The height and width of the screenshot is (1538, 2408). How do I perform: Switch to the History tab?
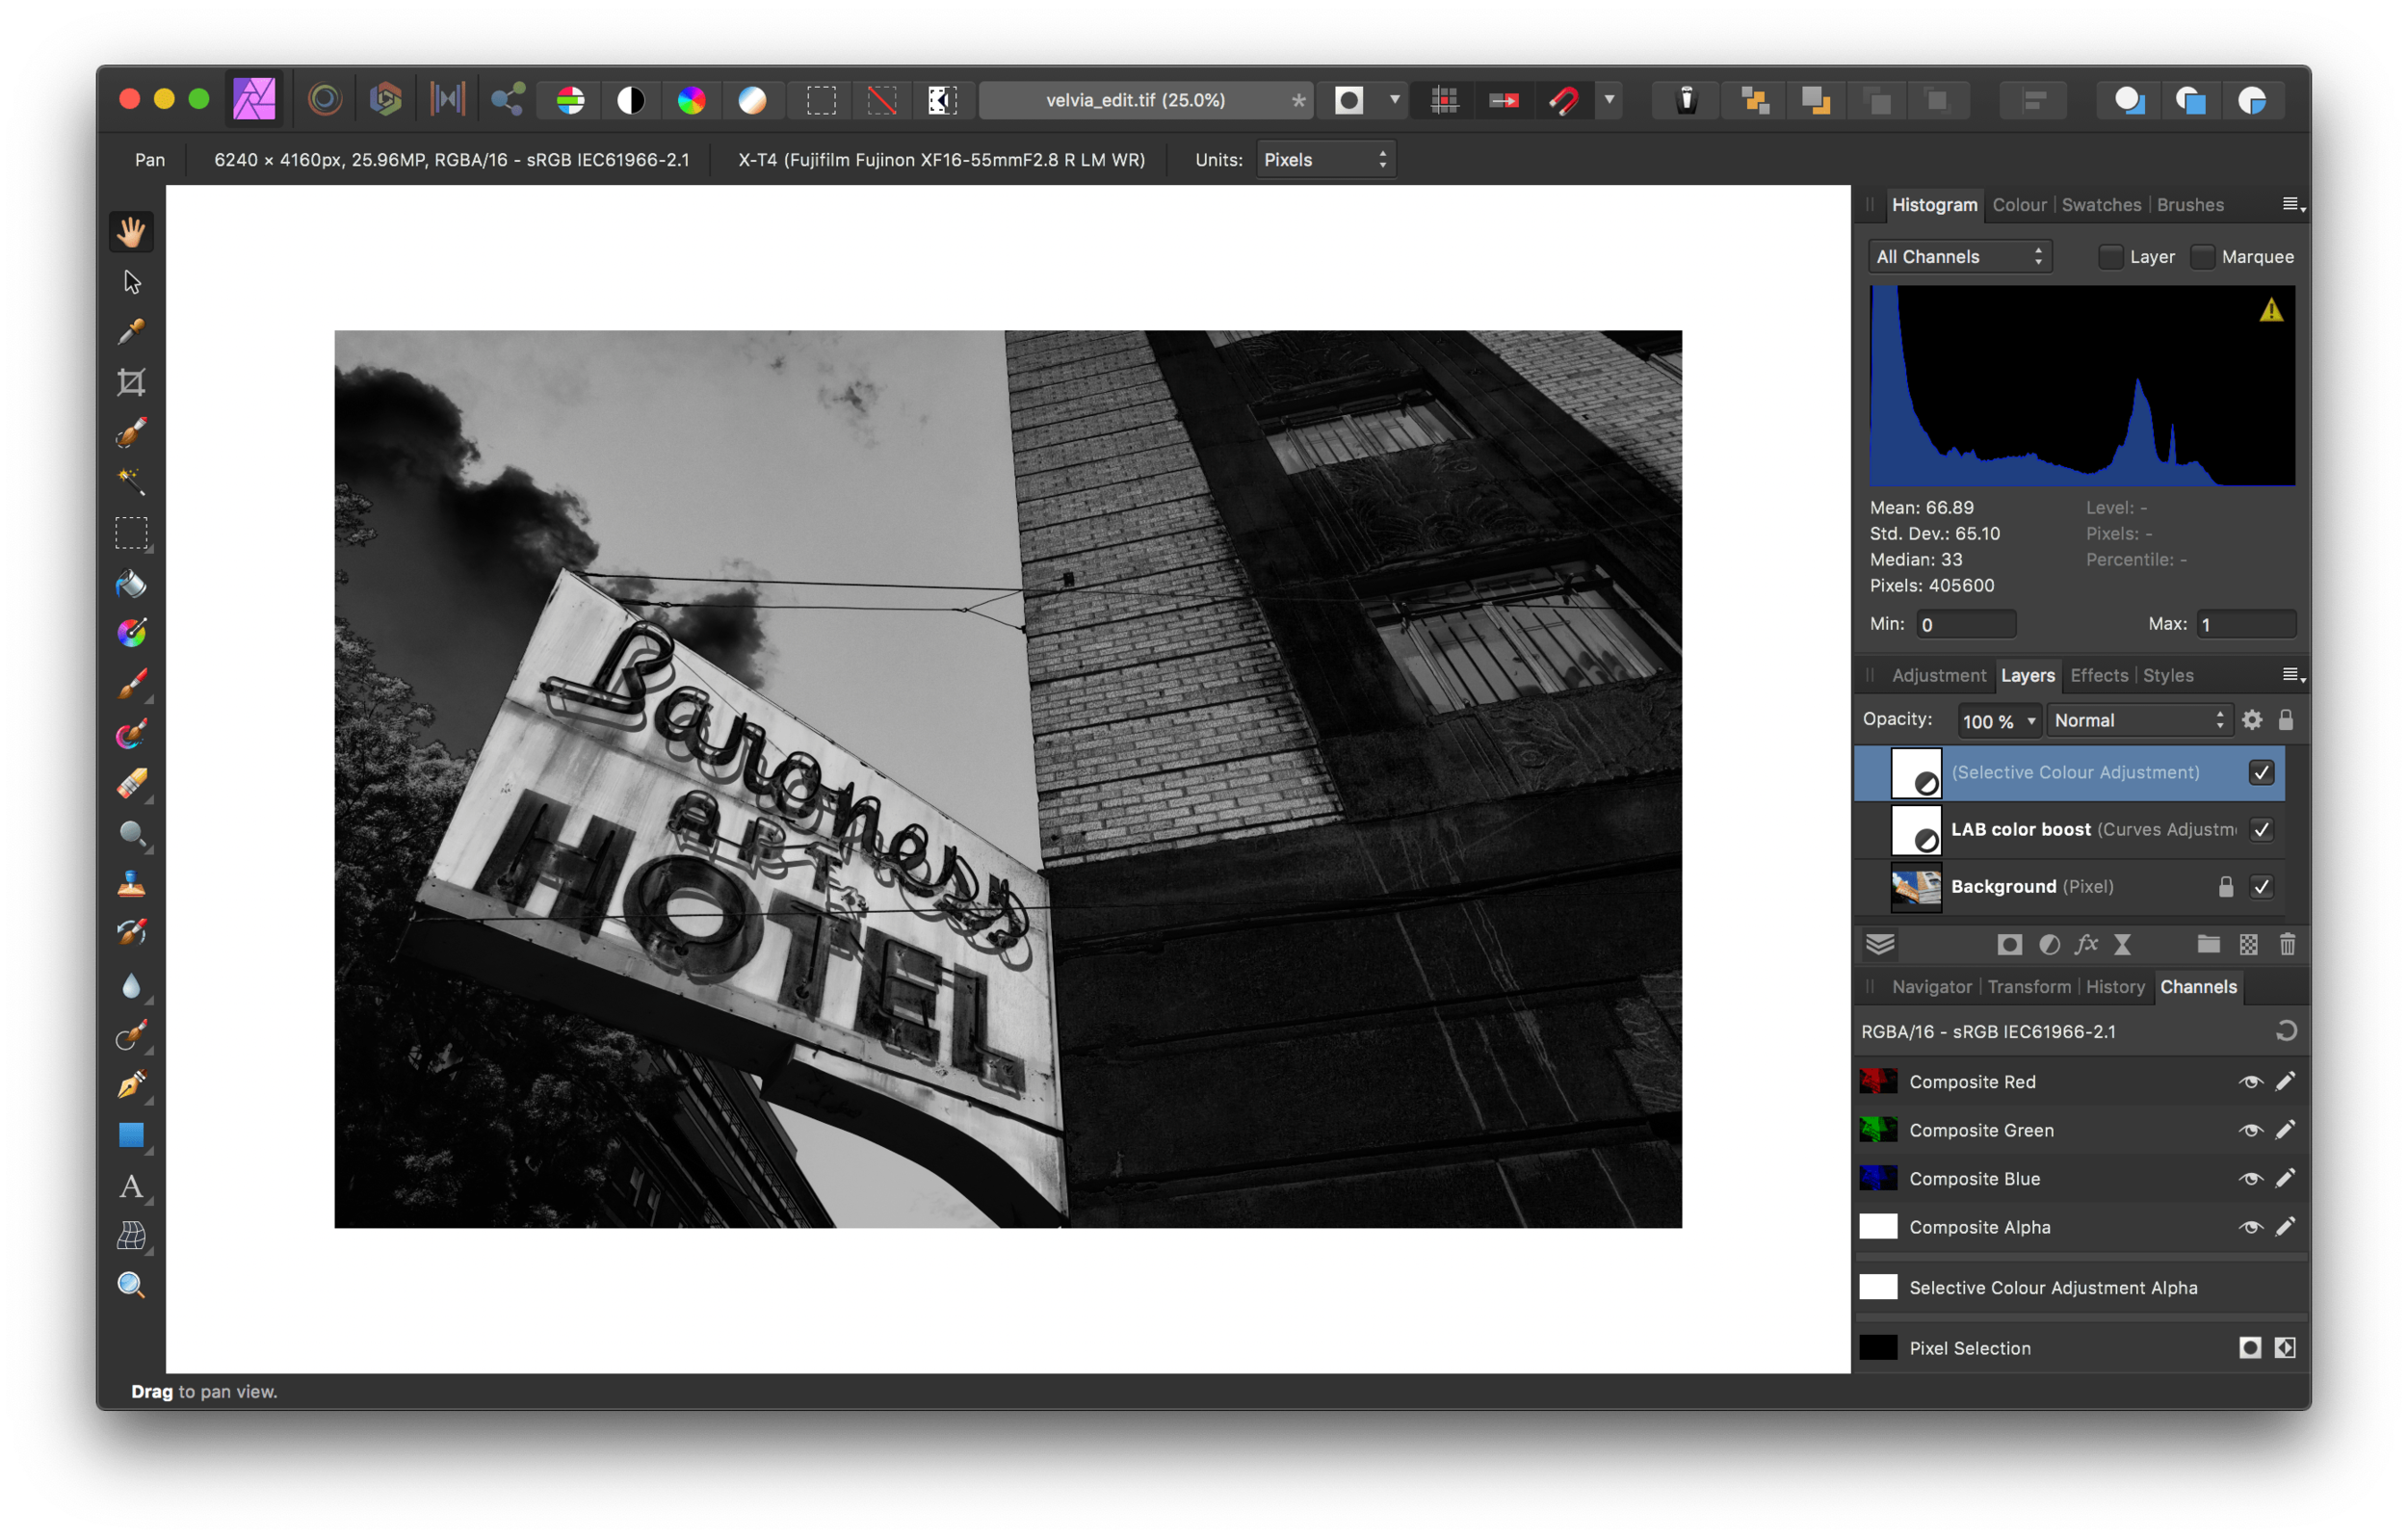(x=2115, y=987)
